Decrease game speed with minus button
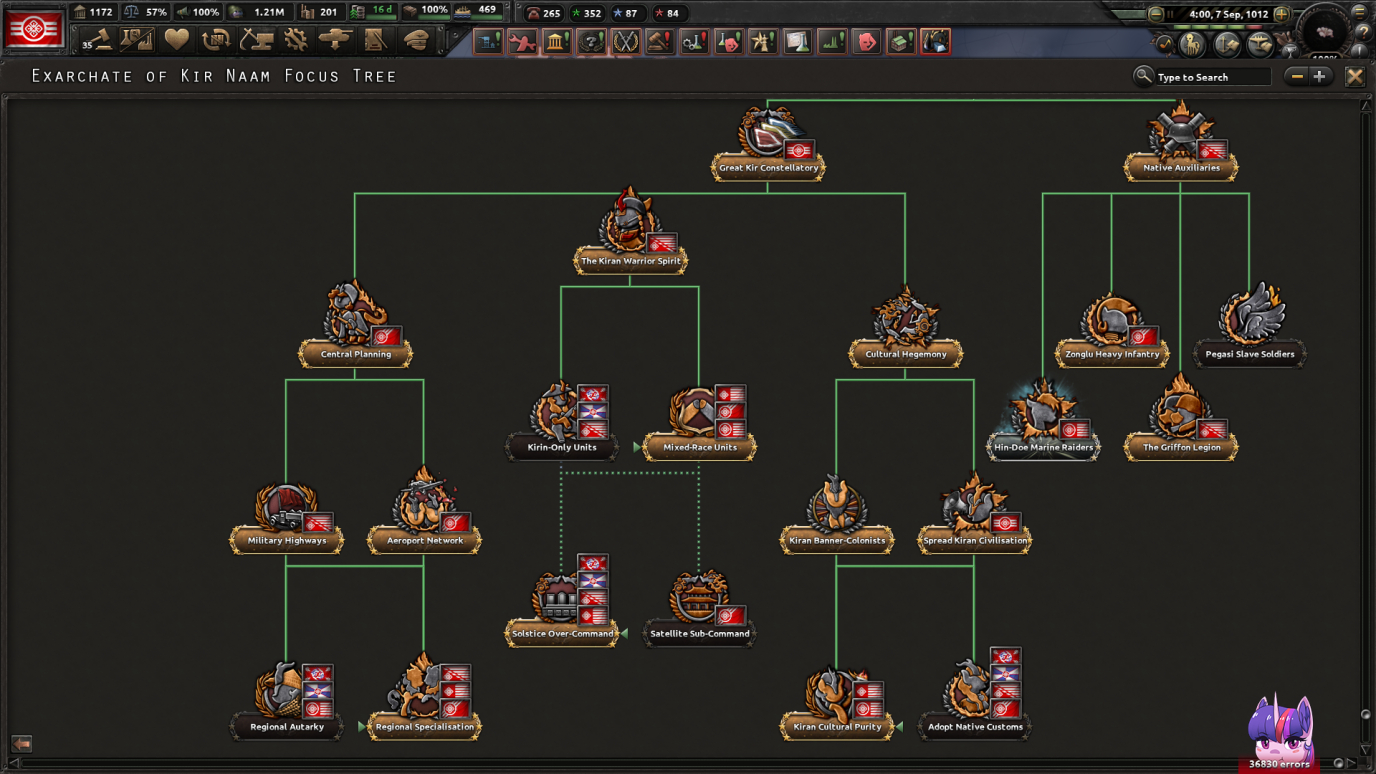 click(x=1156, y=14)
